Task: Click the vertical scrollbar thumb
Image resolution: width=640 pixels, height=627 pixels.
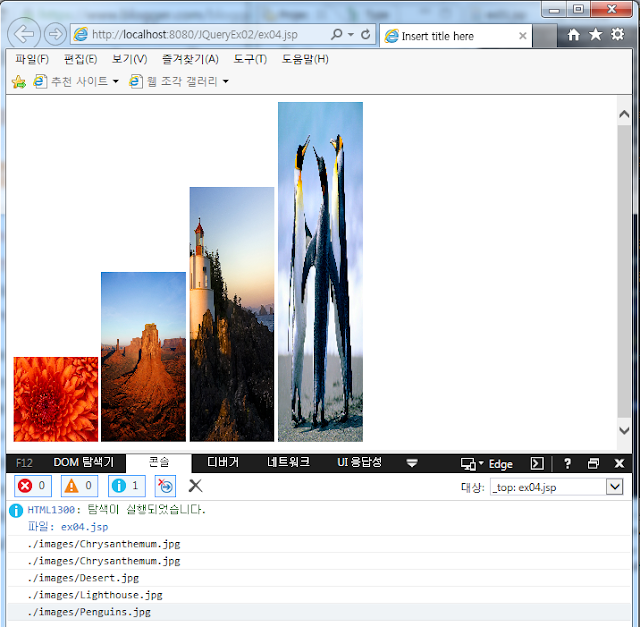Action: click(x=624, y=271)
